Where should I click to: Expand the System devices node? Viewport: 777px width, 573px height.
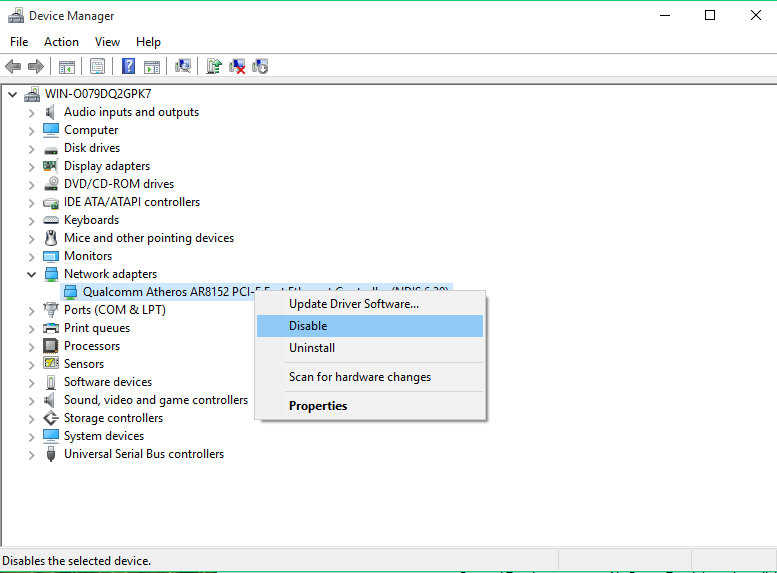31,436
